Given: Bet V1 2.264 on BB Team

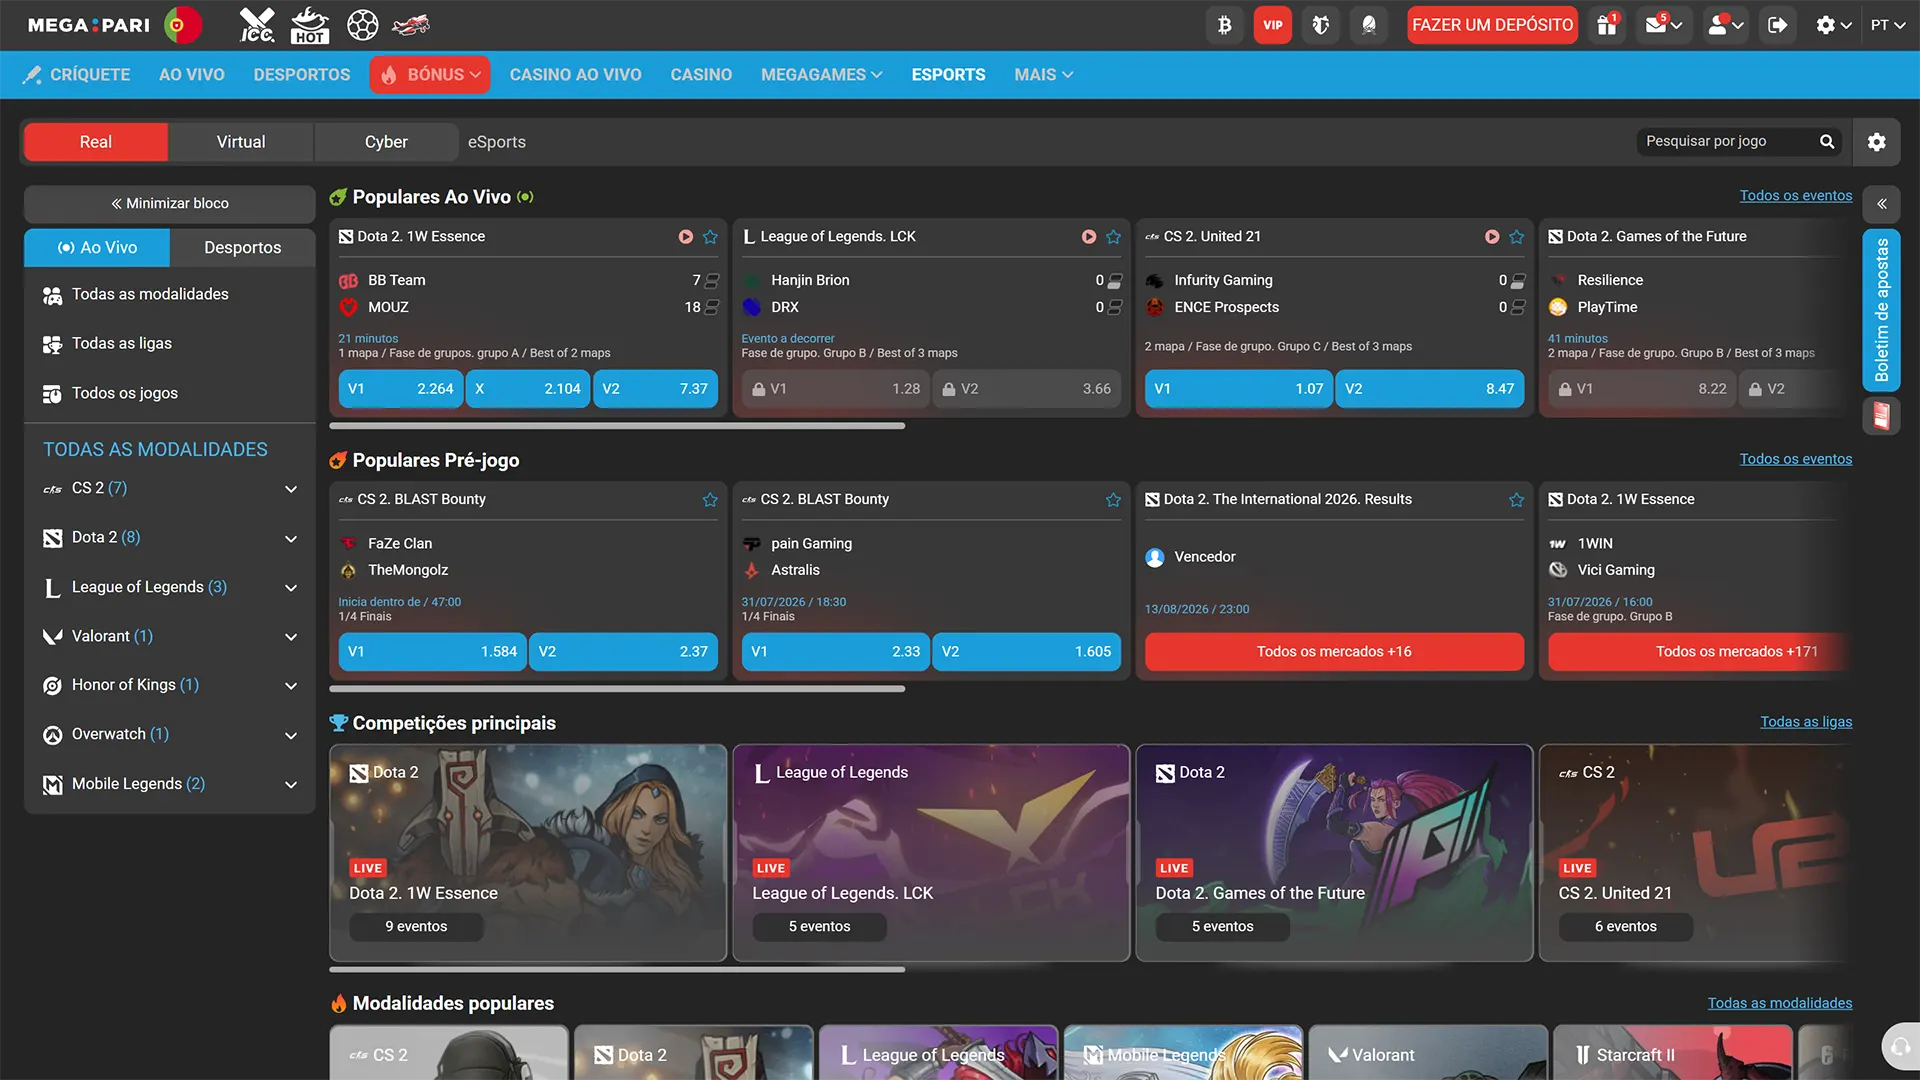Looking at the screenshot, I should [400, 389].
